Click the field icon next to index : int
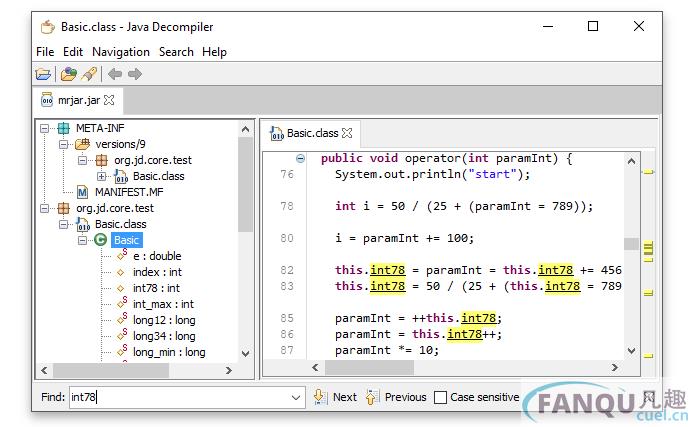Viewport: 689px width, 427px height. (x=121, y=272)
